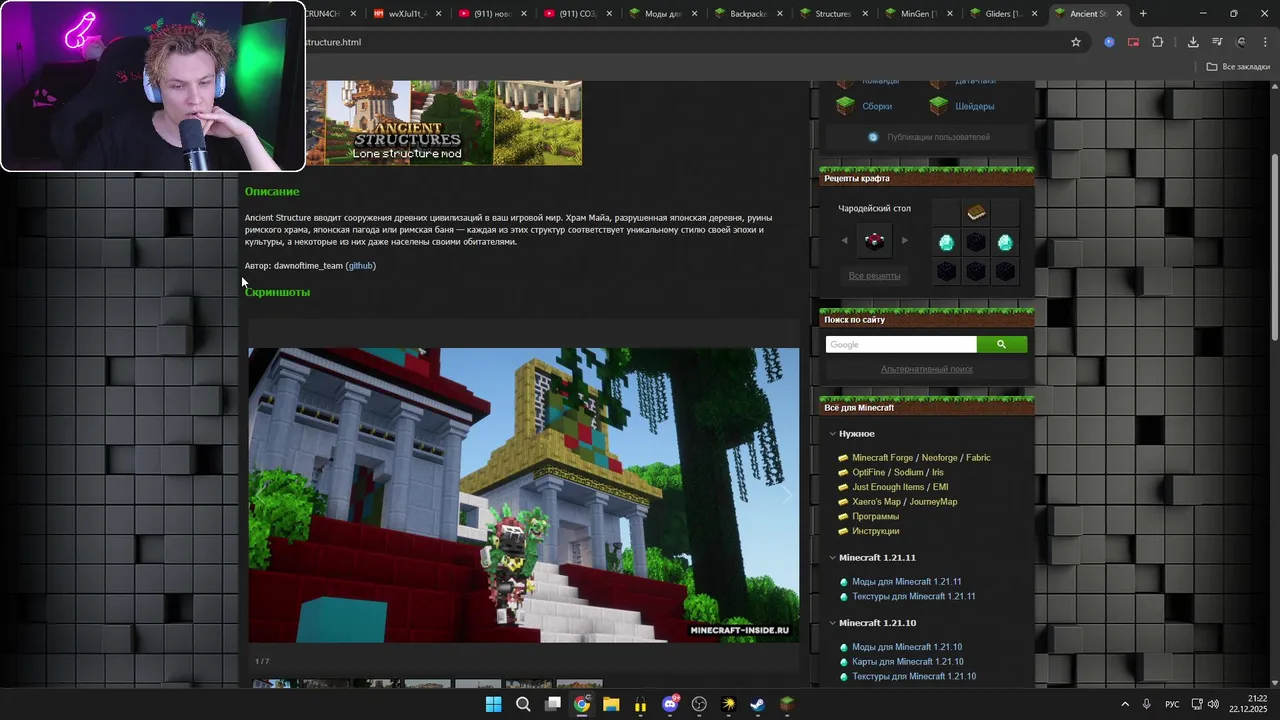The image size is (1280, 720).
Task: Open the Программы link
Action: [875, 517]
